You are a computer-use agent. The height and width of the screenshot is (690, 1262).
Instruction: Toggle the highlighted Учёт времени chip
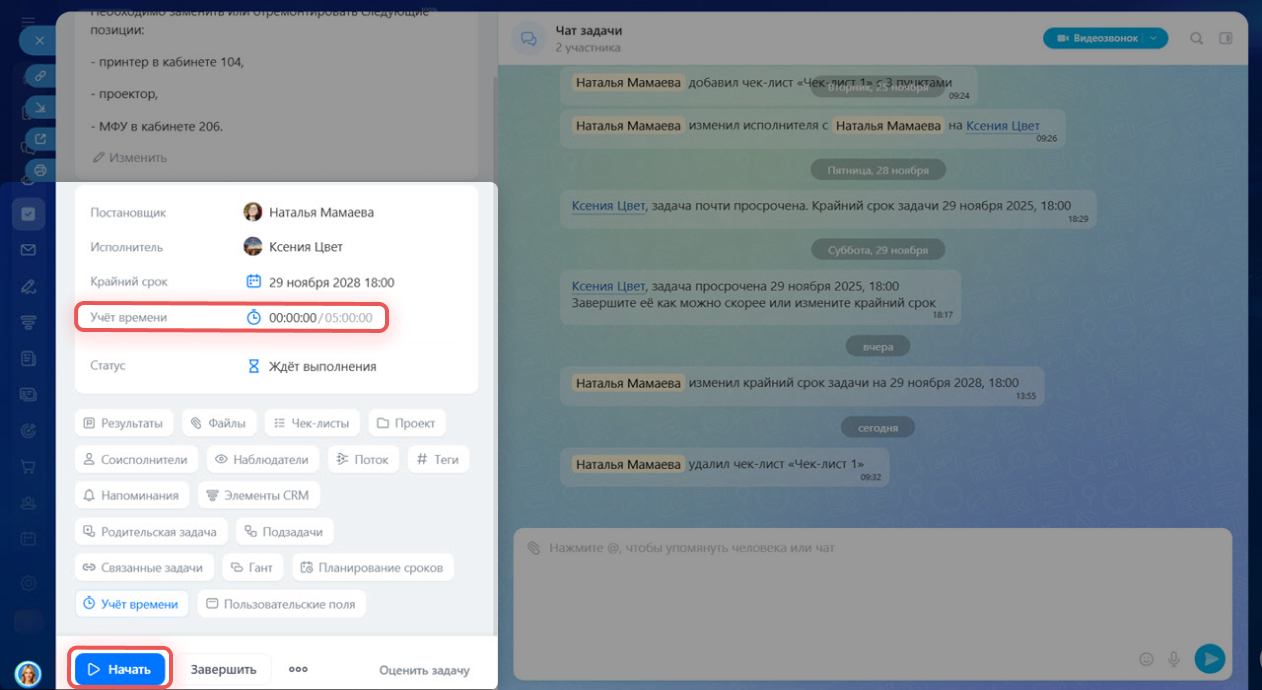coord(131,604)
